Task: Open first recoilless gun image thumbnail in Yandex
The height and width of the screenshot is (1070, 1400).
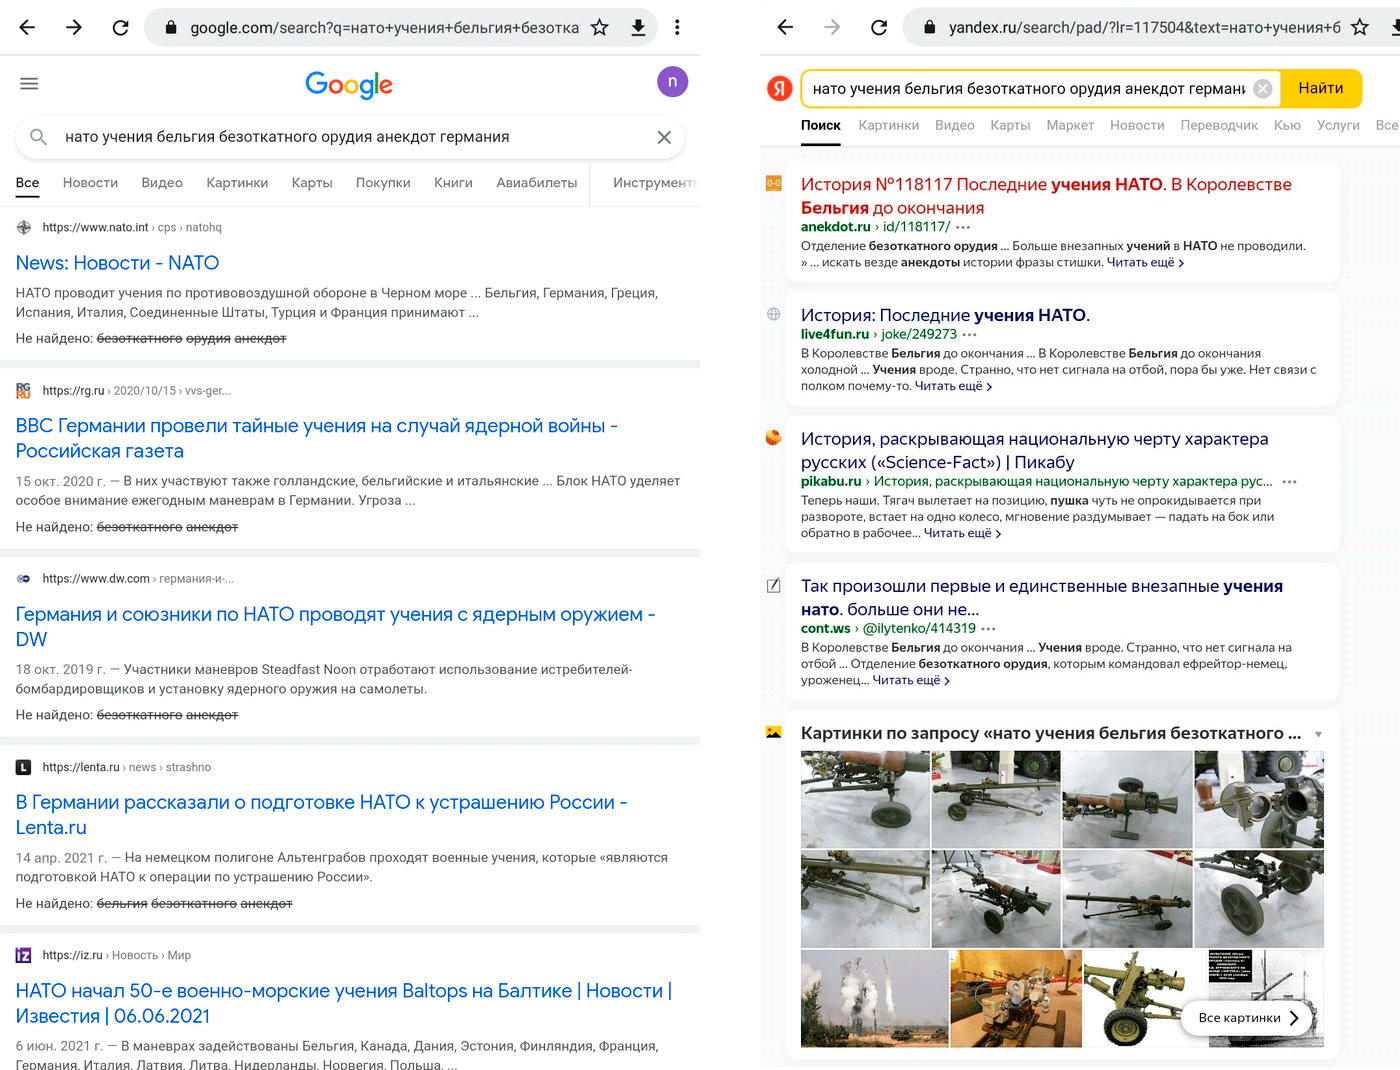Action: coord(865,800)
